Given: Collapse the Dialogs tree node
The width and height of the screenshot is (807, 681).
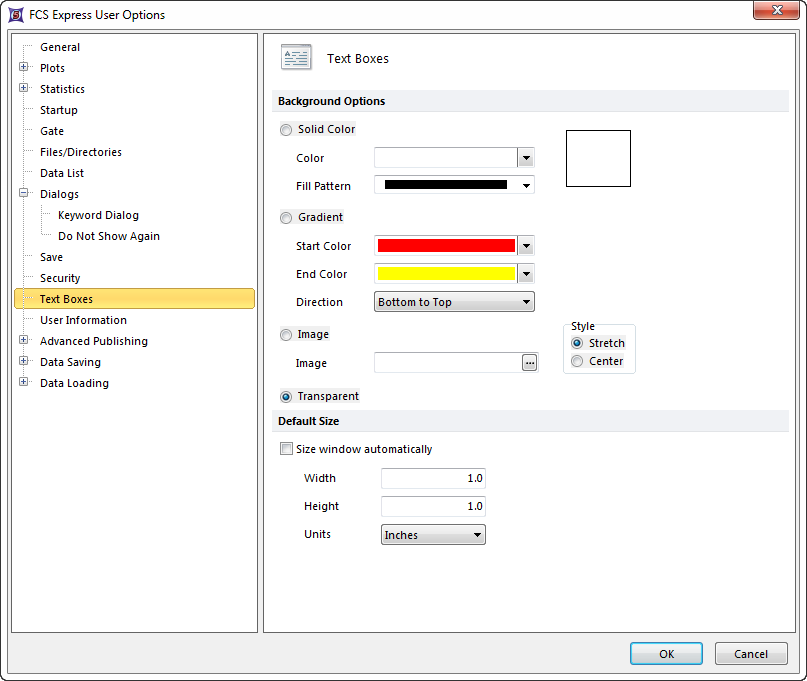Looking at the screenshot, I should [x=24, y=194].
